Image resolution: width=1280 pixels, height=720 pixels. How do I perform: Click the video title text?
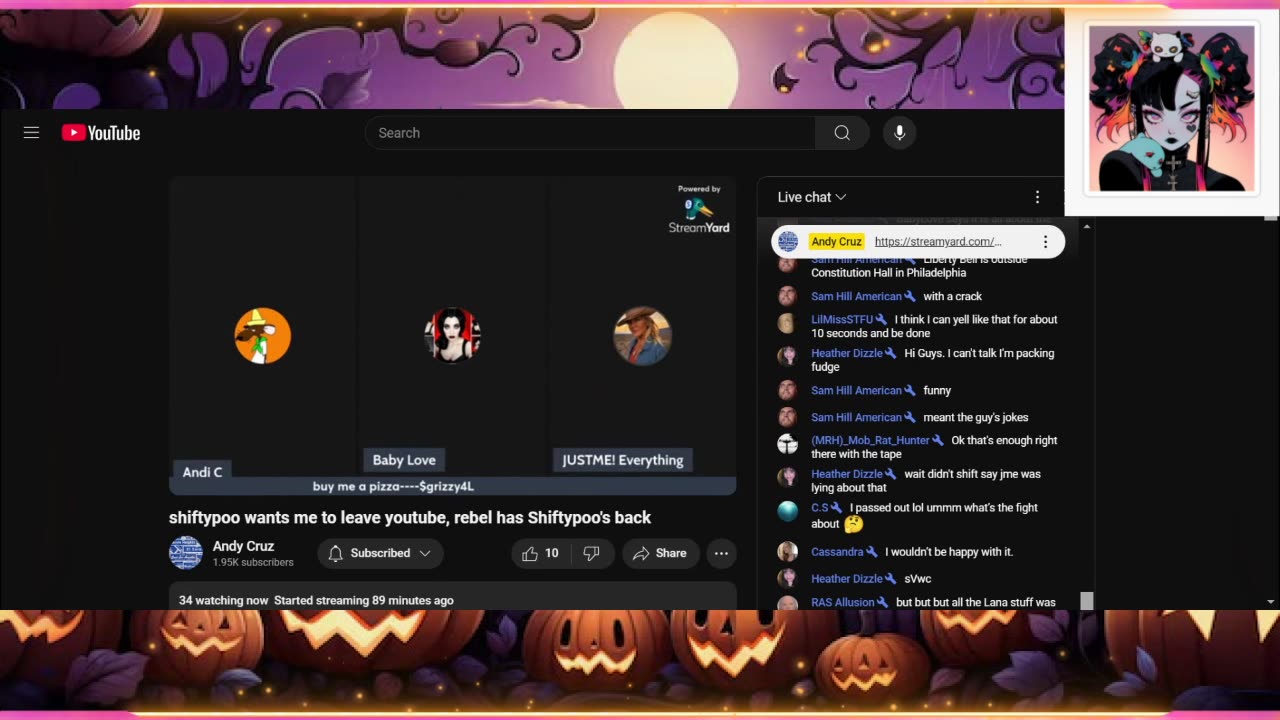(410, 517)
